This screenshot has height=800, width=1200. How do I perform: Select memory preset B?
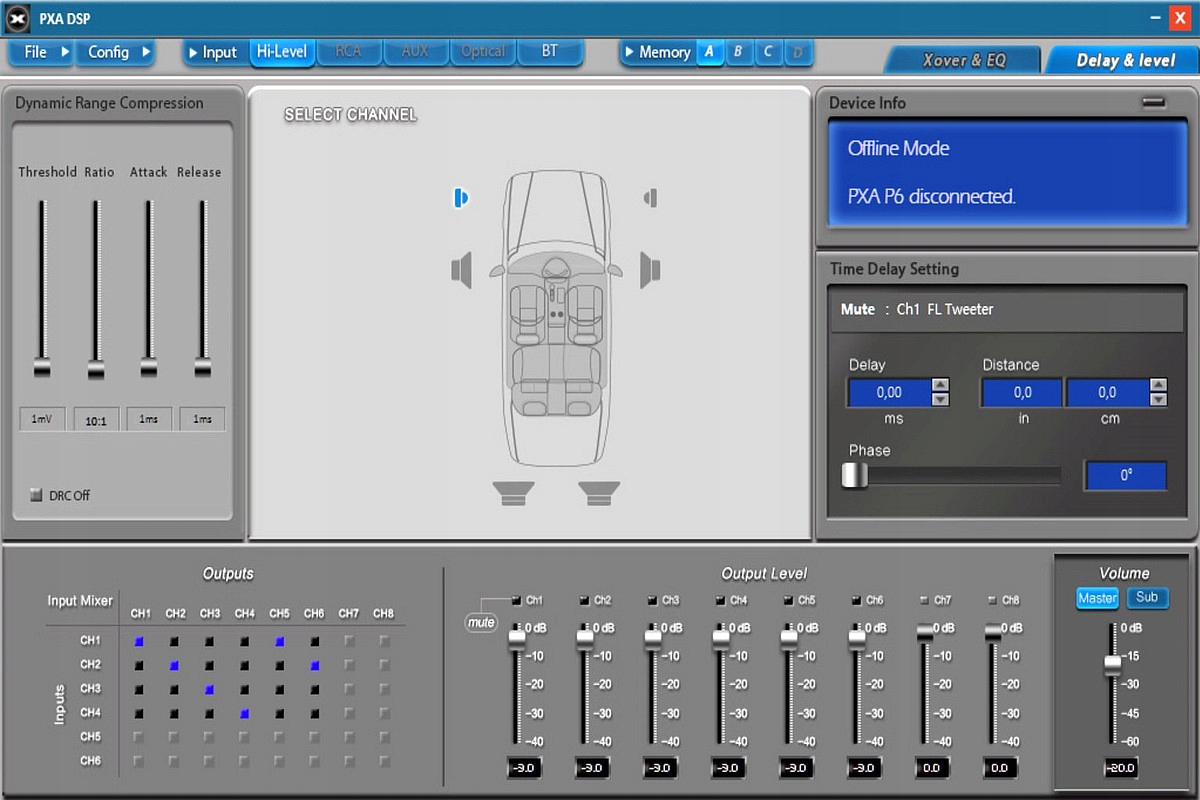click(x=739, y=52)
